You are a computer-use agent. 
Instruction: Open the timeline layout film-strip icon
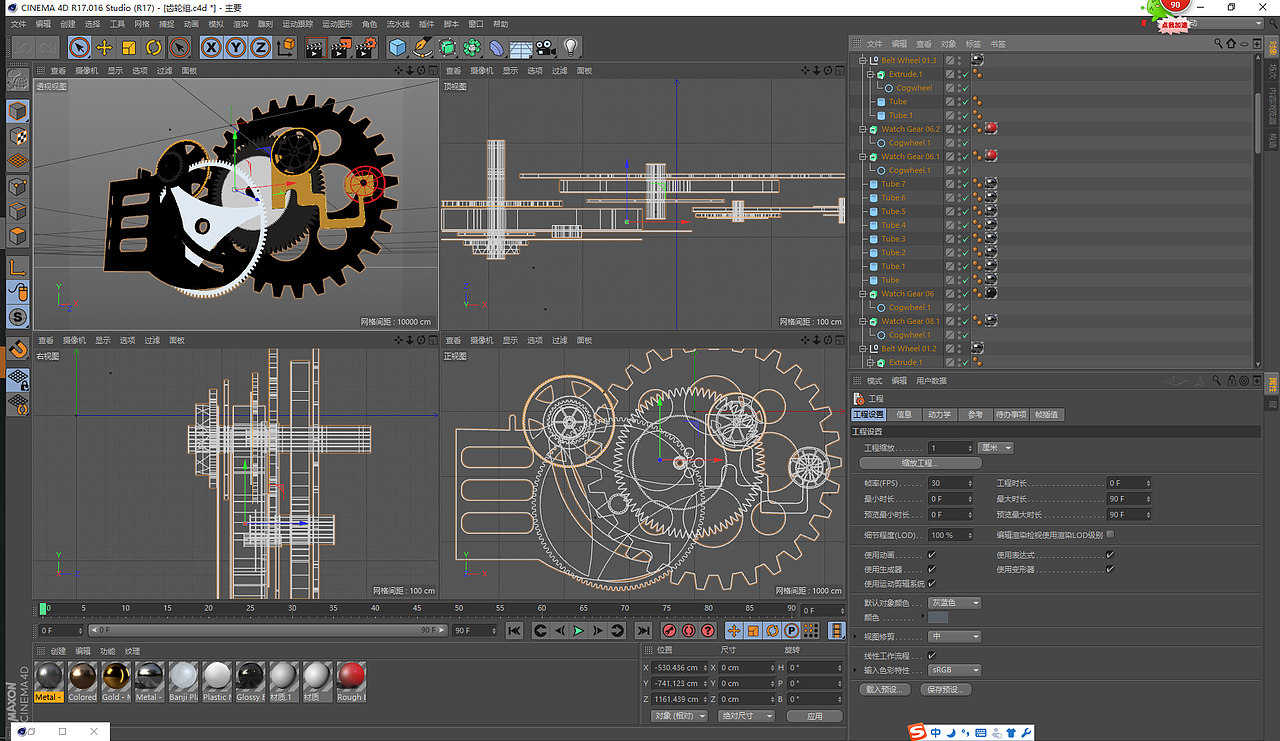pos(837,631)
